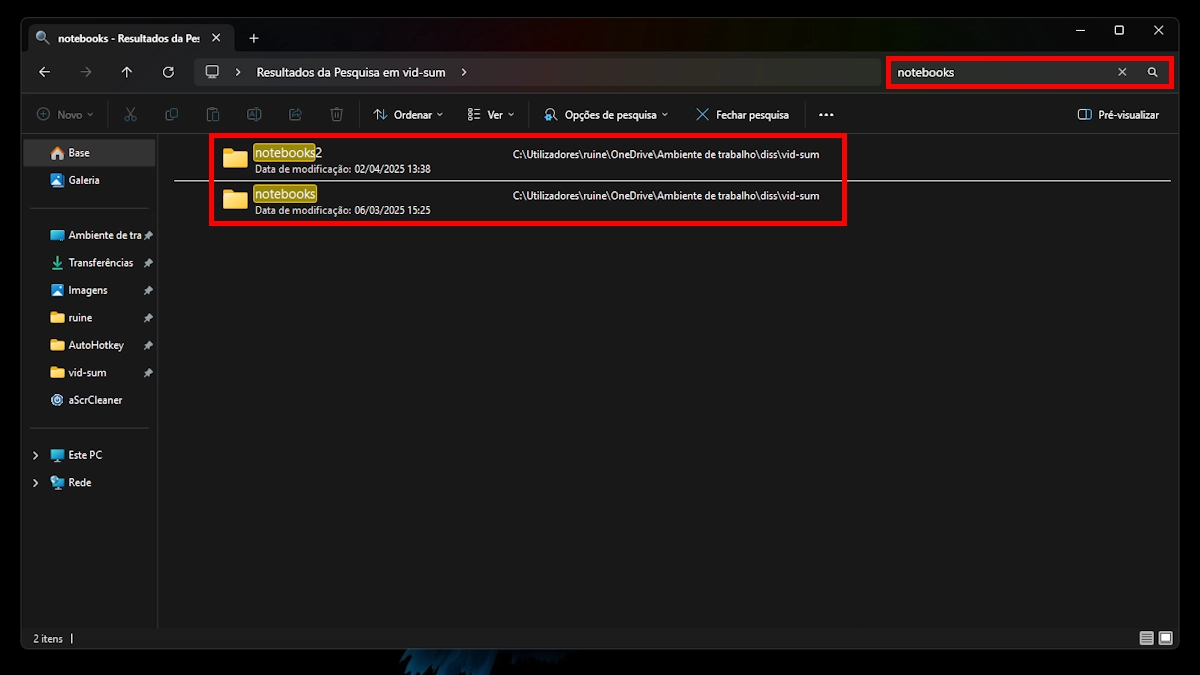Open the three-dot more options menu
The height and width of the screenshot is (675, 1200).
point(826,115)
